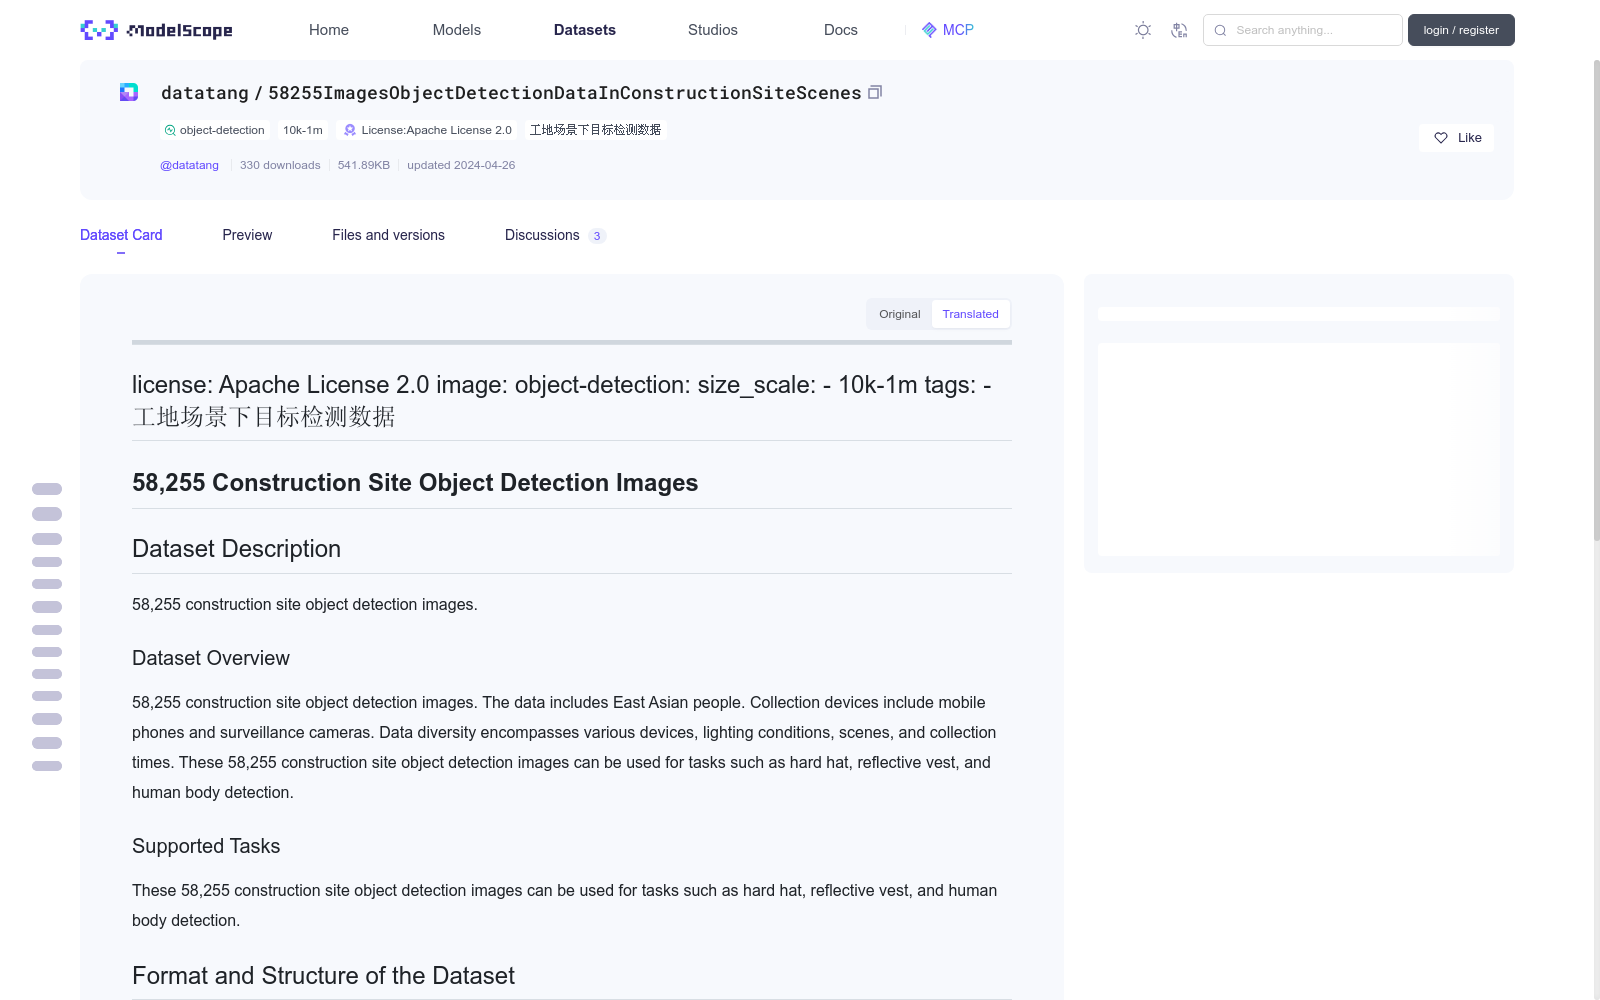Click the 541.89KB size text
Screen dimensions: 1600x1000
tap(364, 165)
